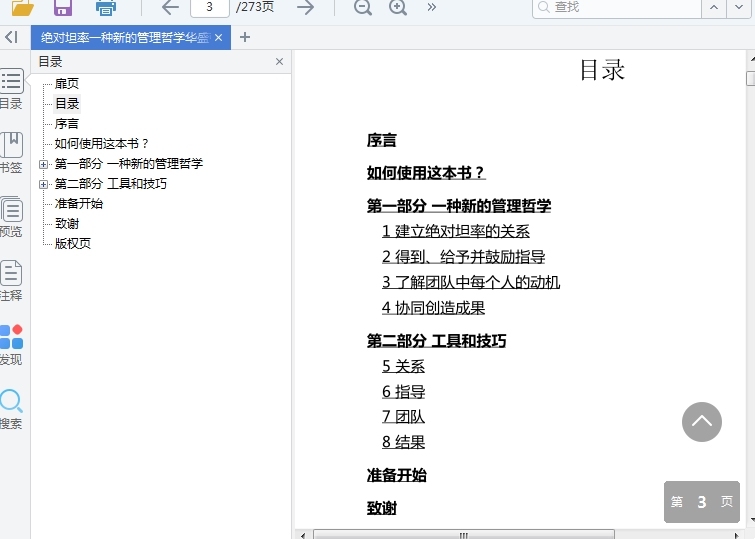Open file with the folder icon
The height and width of the screenshot is (539, 755).
pyautogui.click(x=23, y=8)
